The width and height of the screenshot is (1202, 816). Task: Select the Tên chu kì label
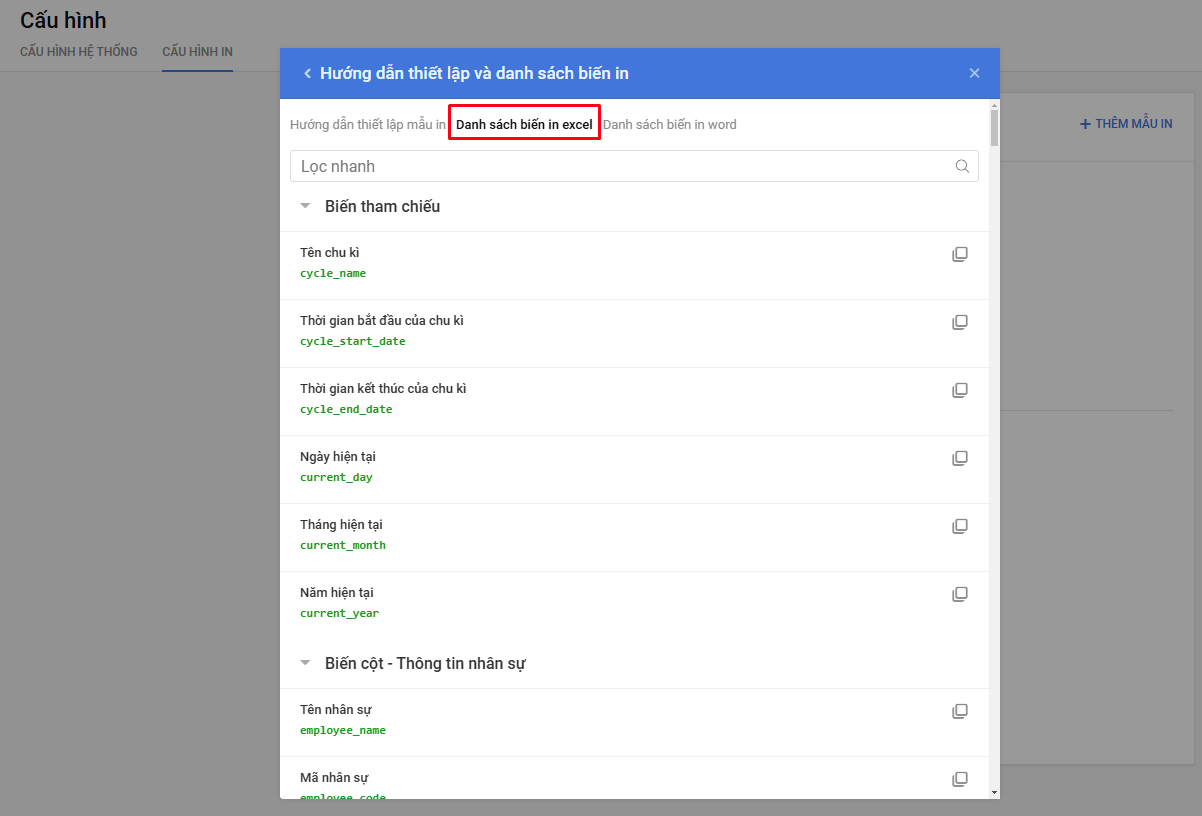pyautogui.click(x=330, y=253)
